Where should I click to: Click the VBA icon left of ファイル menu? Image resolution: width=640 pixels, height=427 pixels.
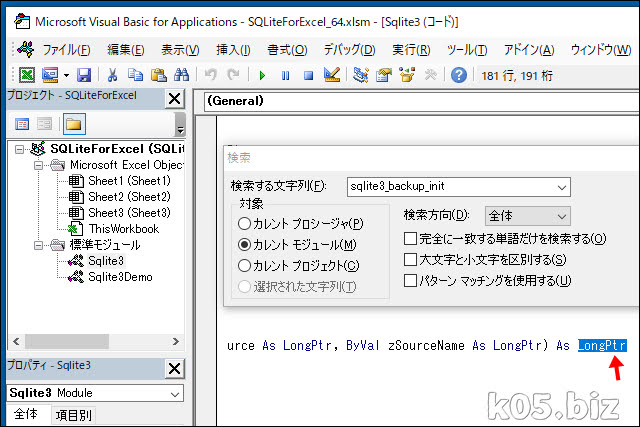25,49
